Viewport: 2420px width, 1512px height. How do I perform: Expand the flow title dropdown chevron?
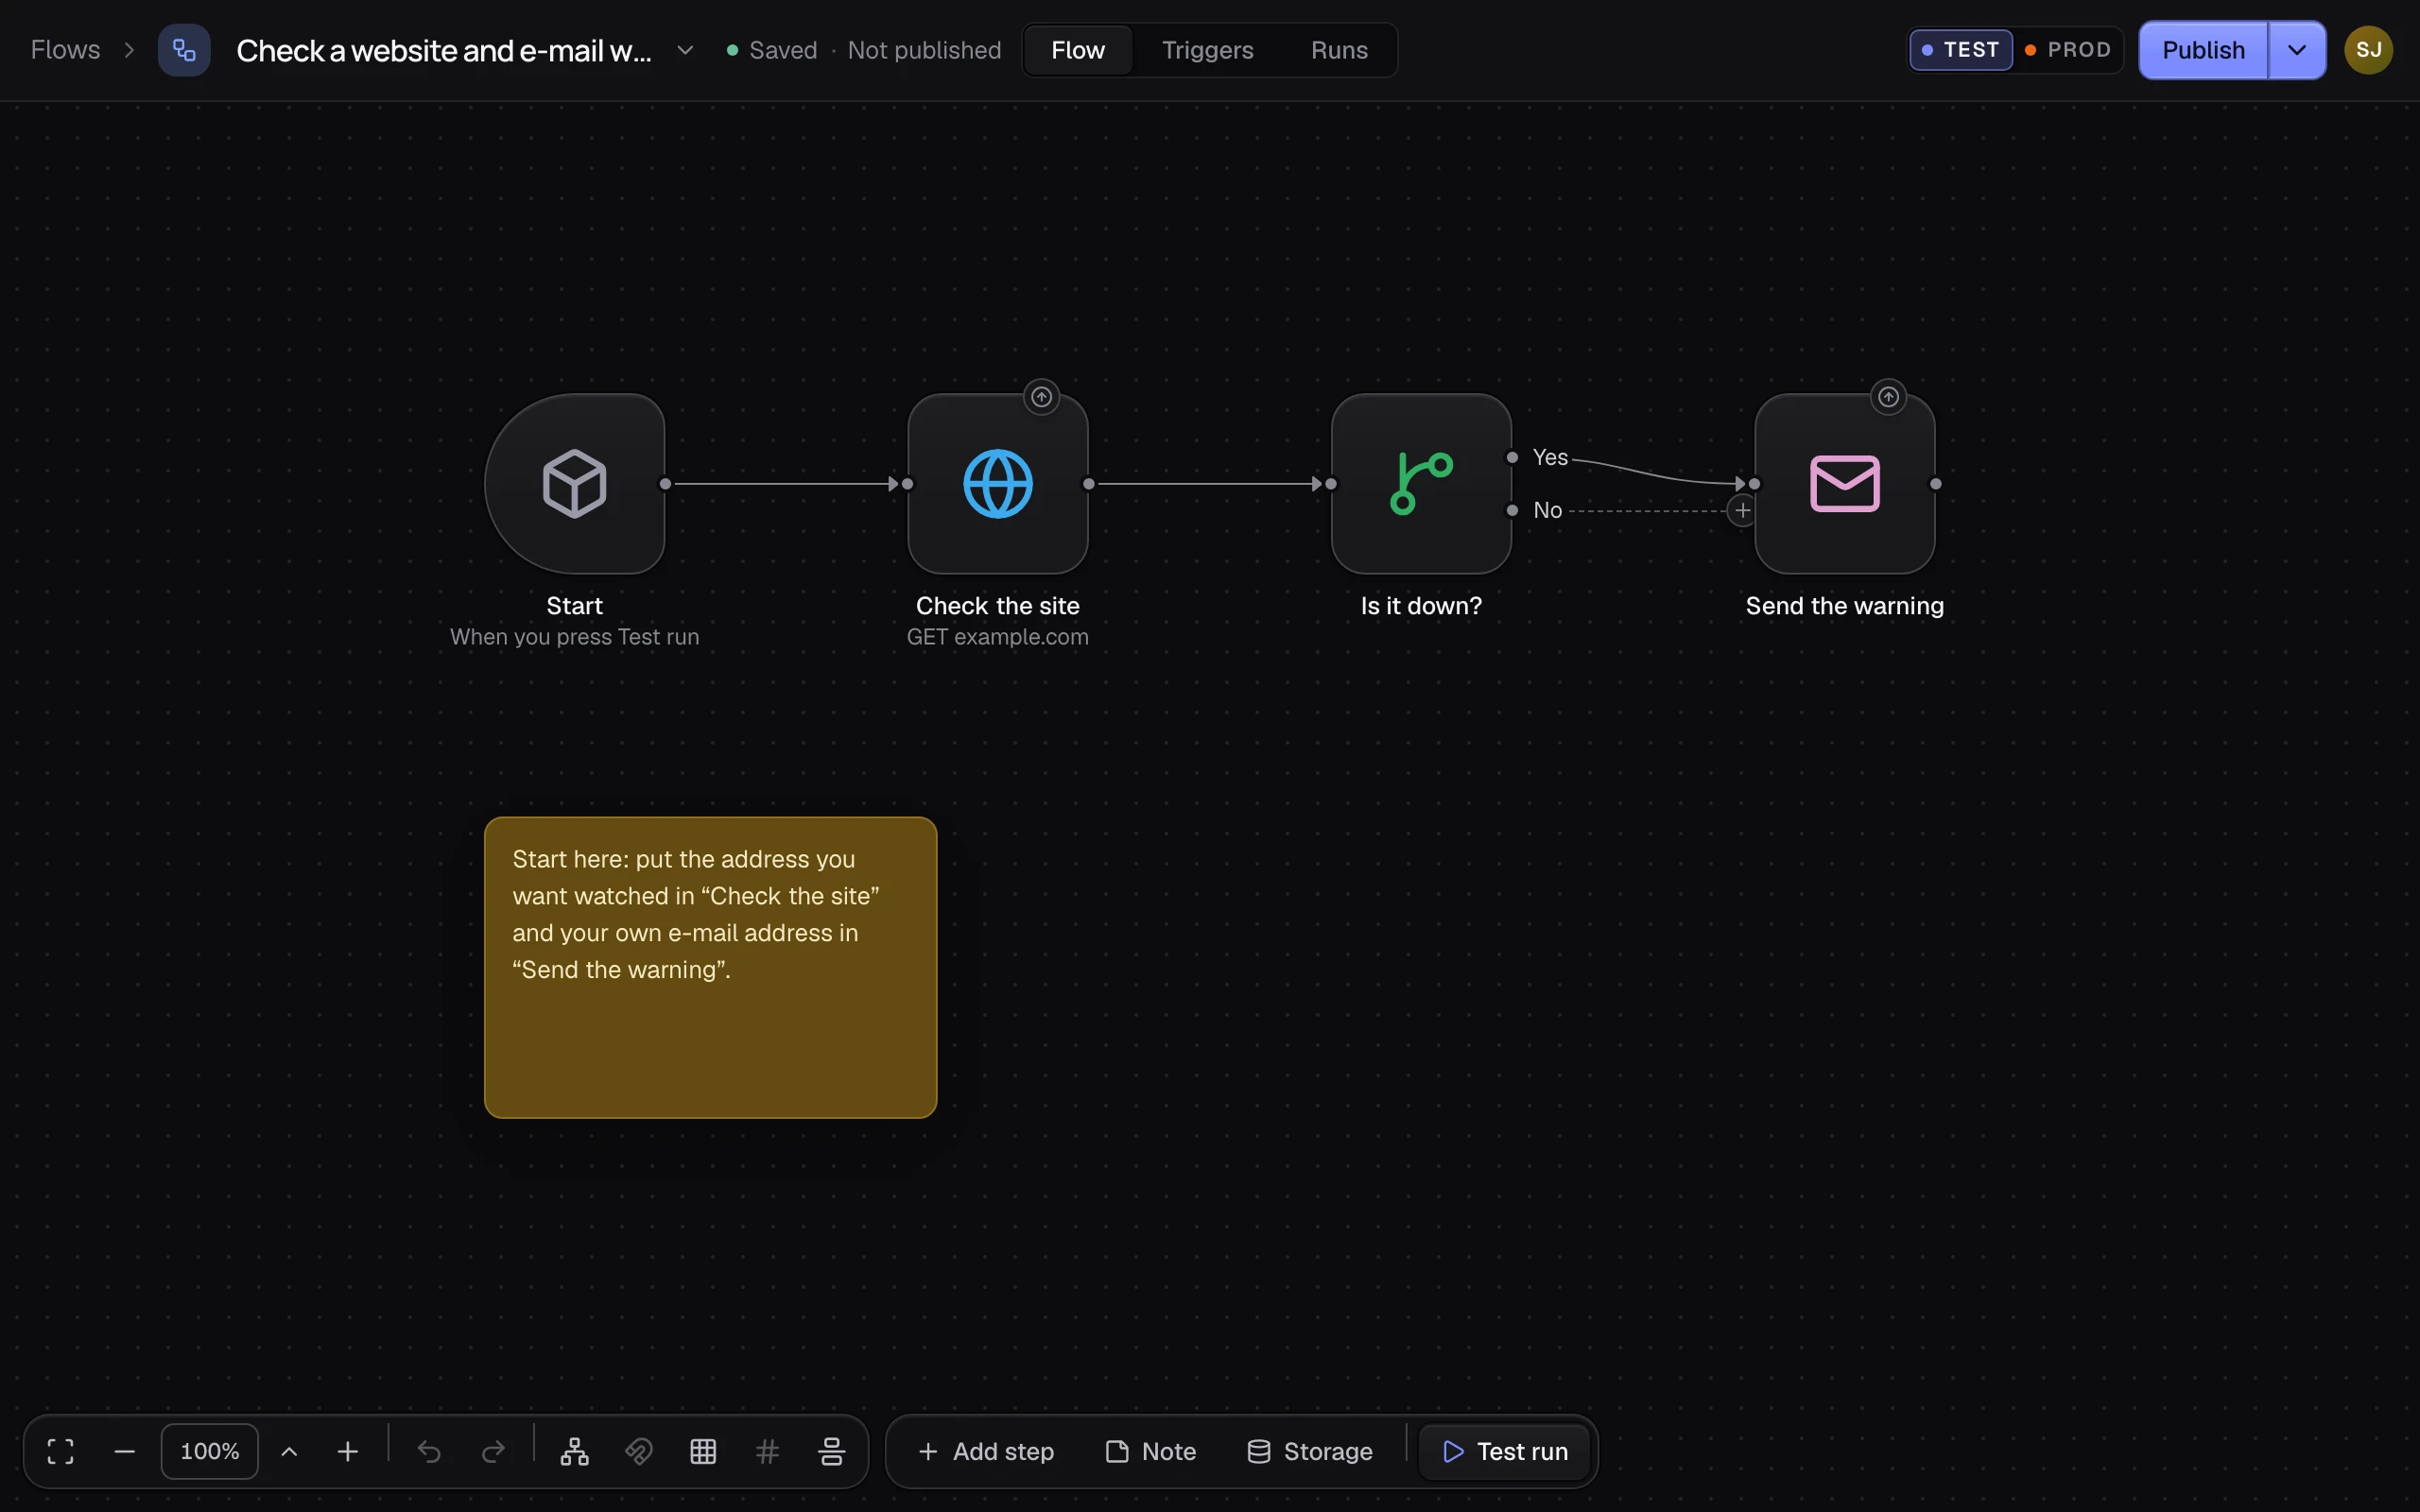[685, 50]
